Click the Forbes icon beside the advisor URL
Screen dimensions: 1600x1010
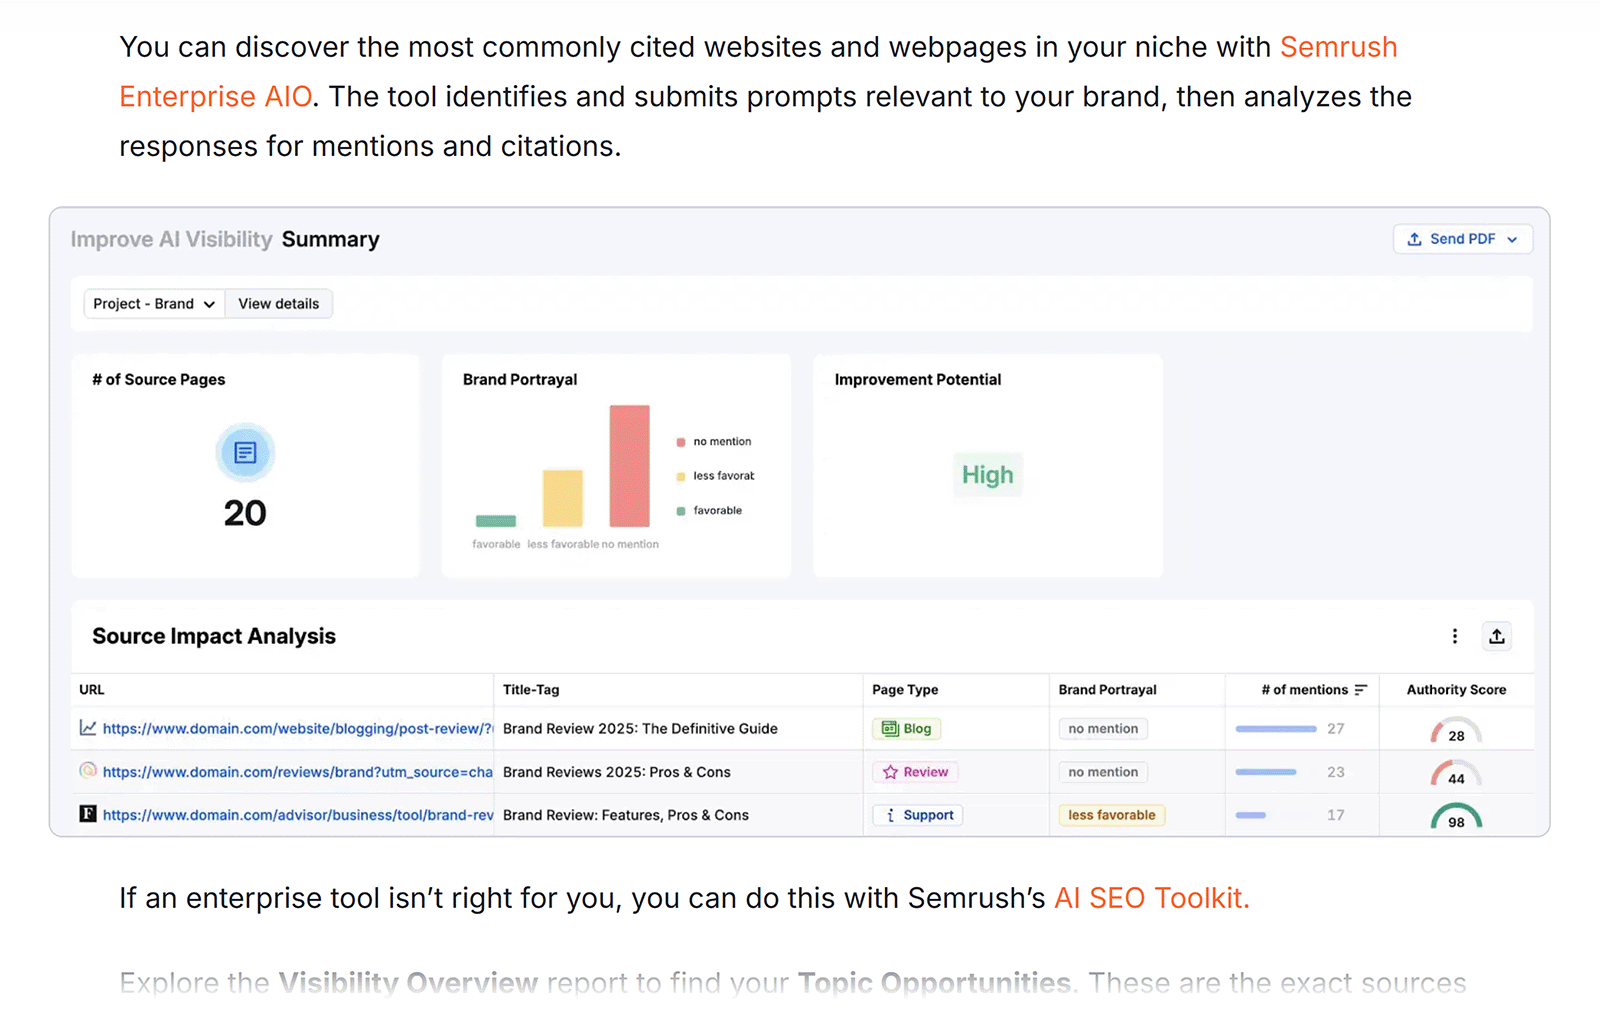pos(88,814)
